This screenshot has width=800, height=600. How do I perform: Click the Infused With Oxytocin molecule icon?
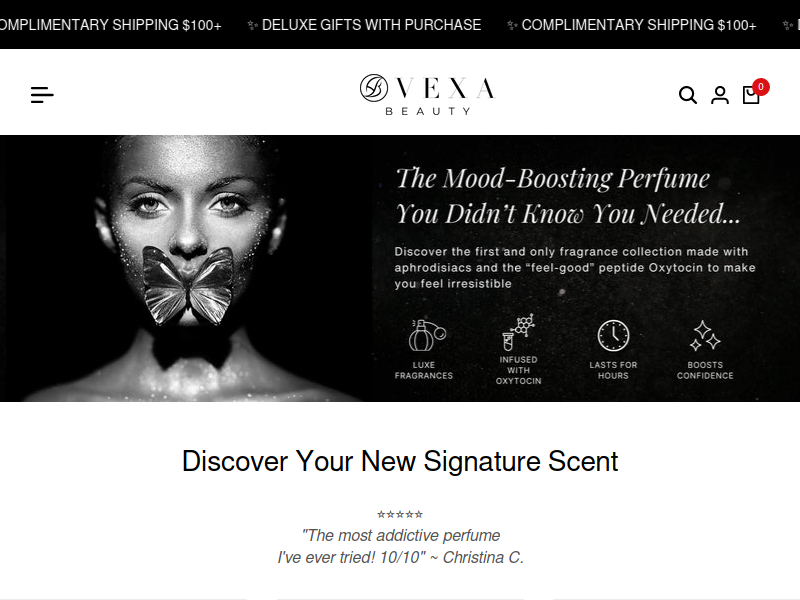click(x=518, y=332)
